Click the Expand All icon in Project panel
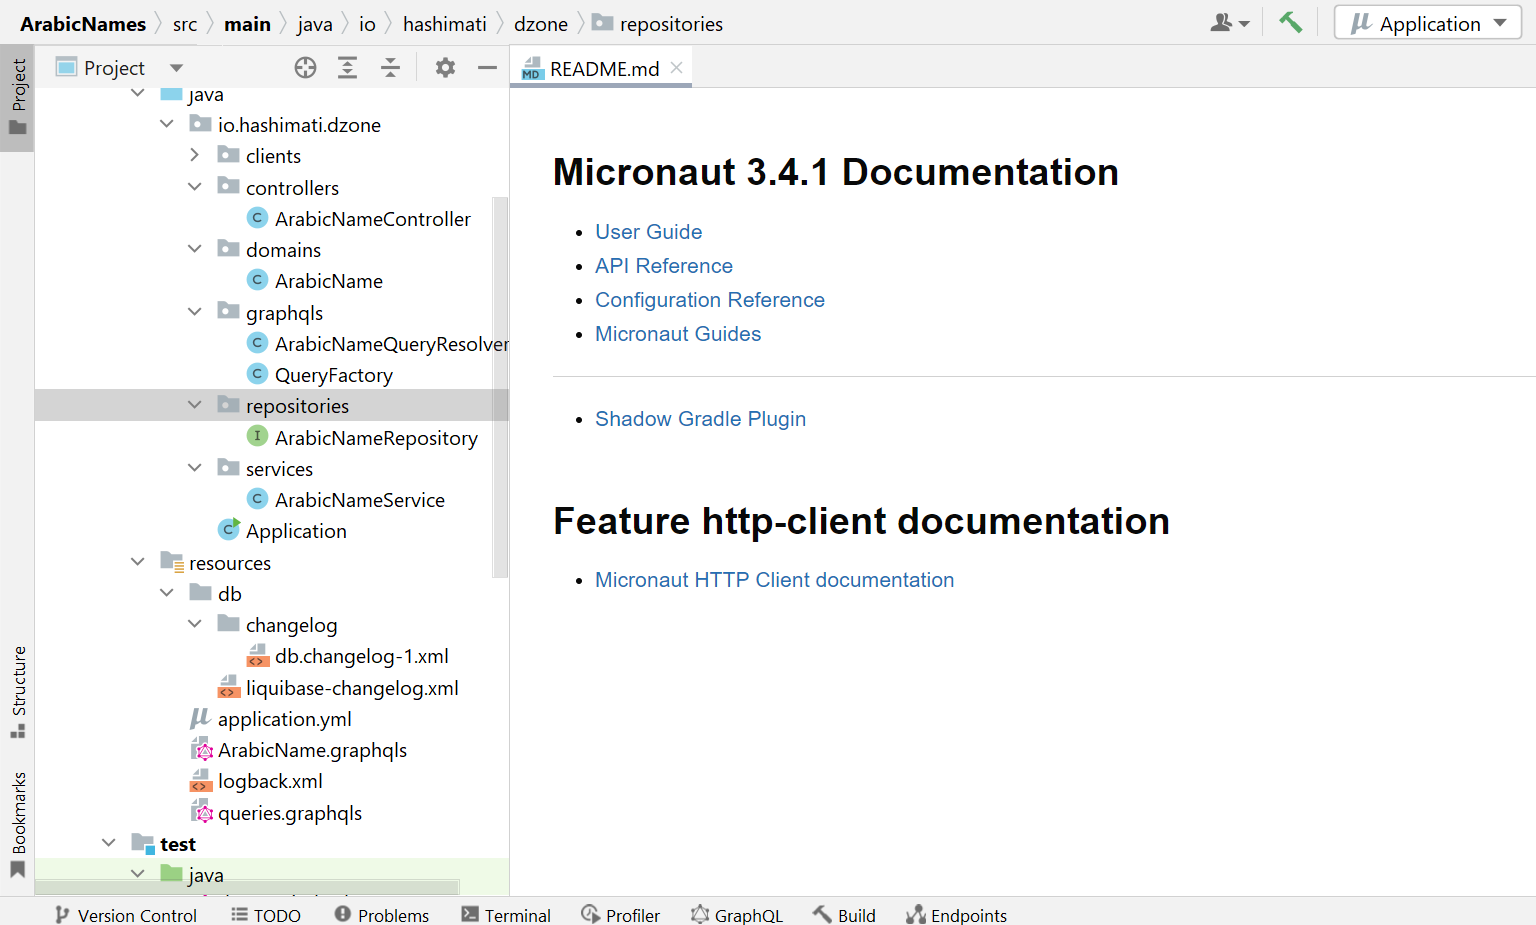Image resolution: width=1536 pixels, height=925 pixels. (347, 68)
